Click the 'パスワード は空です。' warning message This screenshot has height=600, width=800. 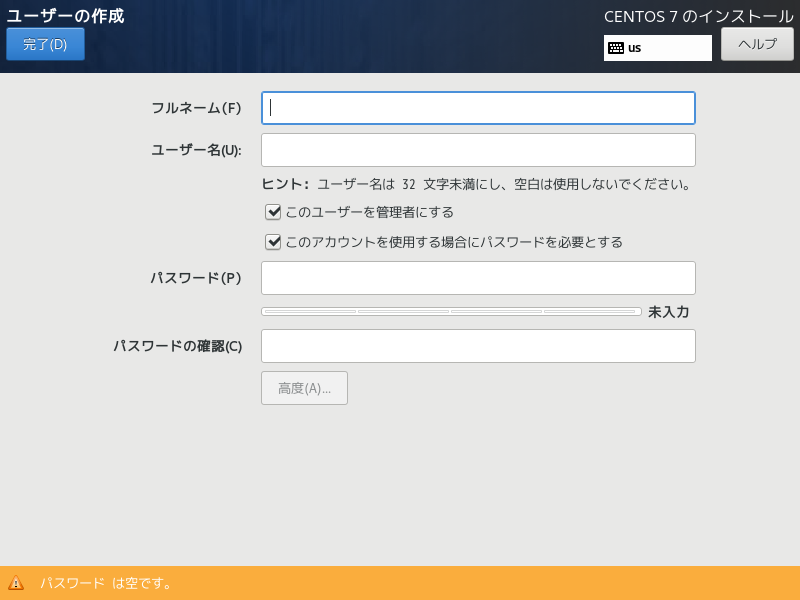pos(106,583)
